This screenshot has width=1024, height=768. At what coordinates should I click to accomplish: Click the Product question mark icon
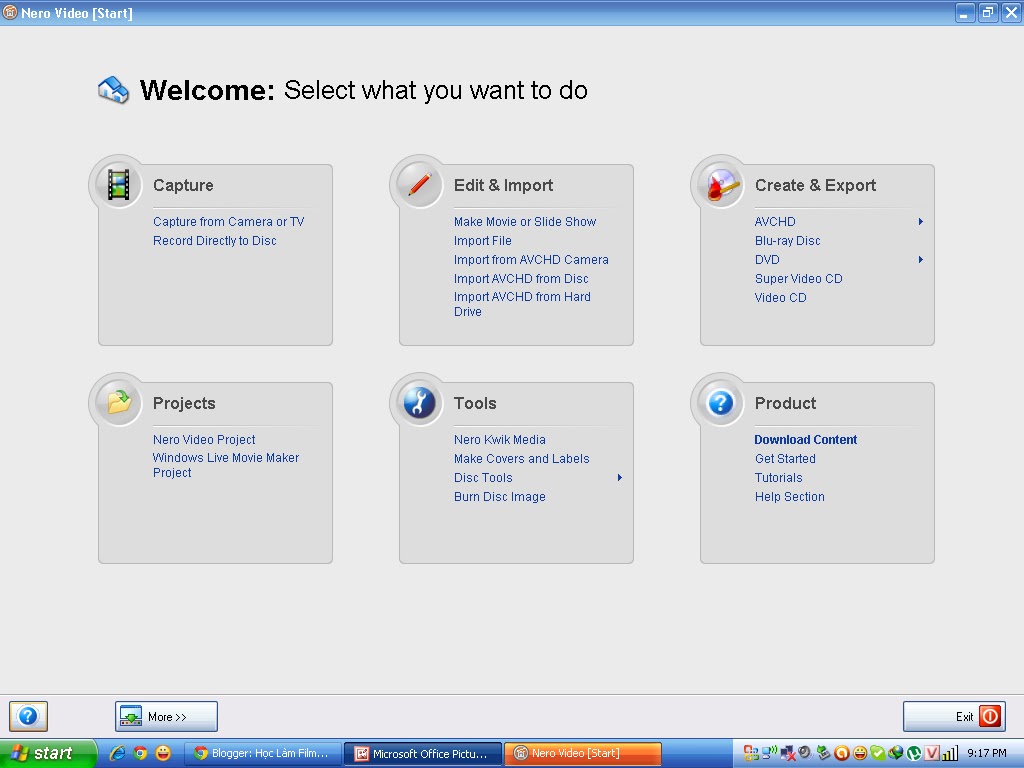point(721,403)
